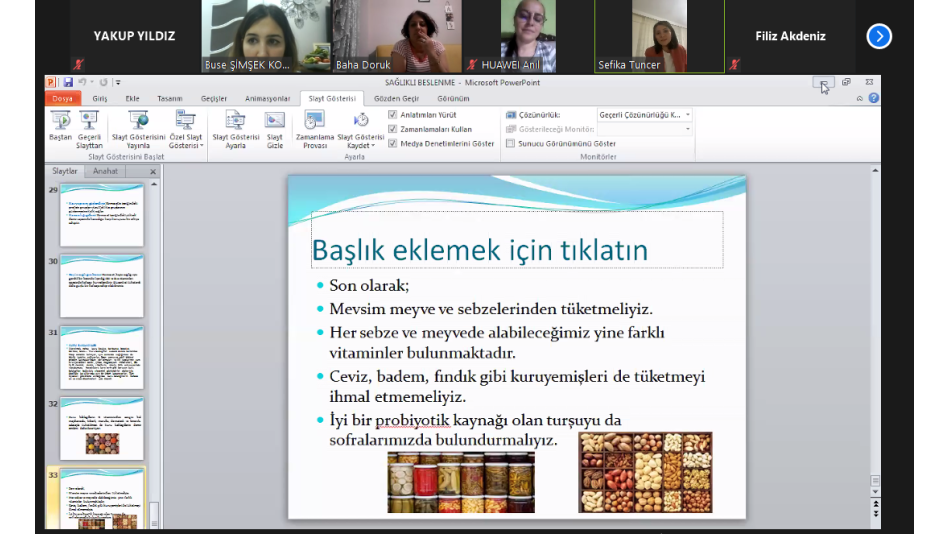950x534 pixels.
Task: Click the Dosya file button
Action: point(62,99)
